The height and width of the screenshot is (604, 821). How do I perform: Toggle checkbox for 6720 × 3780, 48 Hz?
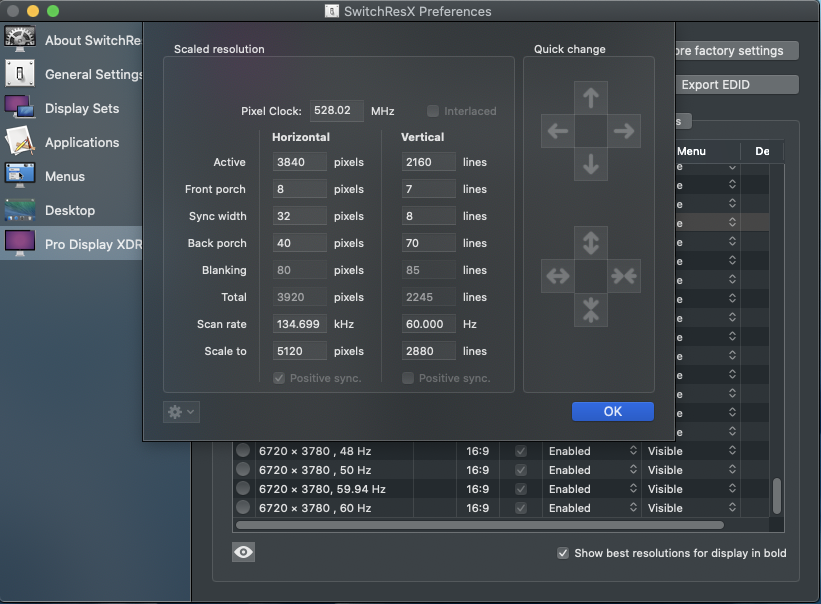[x=521, y=451]
